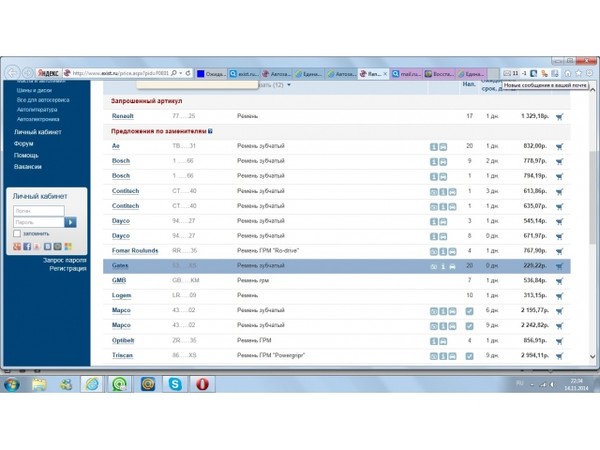Open Автолитература sidebar item
Image resolution: width=600 pixels, height=450 pixels.
pyautogui.click(x=37, y=109)
